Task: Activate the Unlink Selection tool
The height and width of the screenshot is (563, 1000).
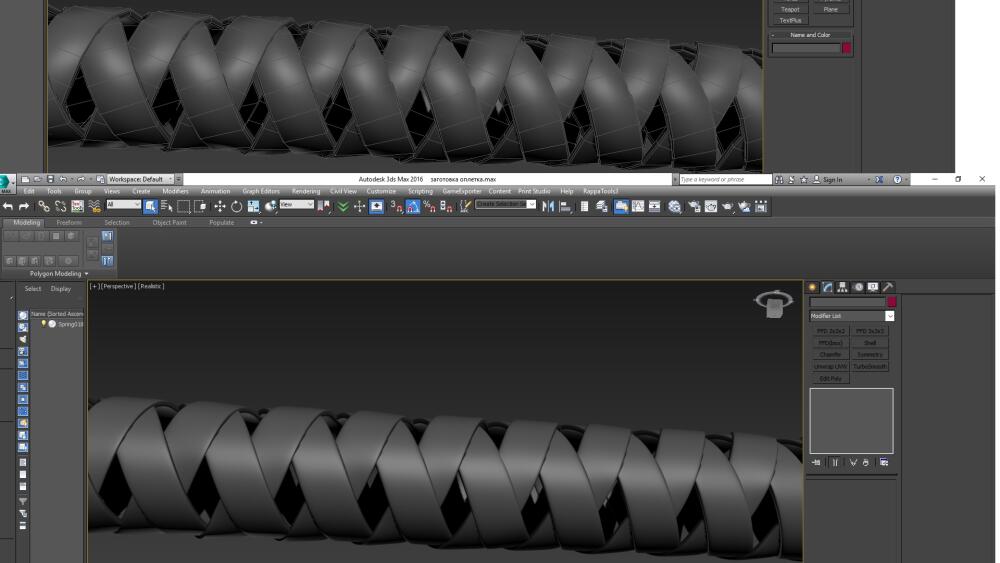Action: coord(60,206)
